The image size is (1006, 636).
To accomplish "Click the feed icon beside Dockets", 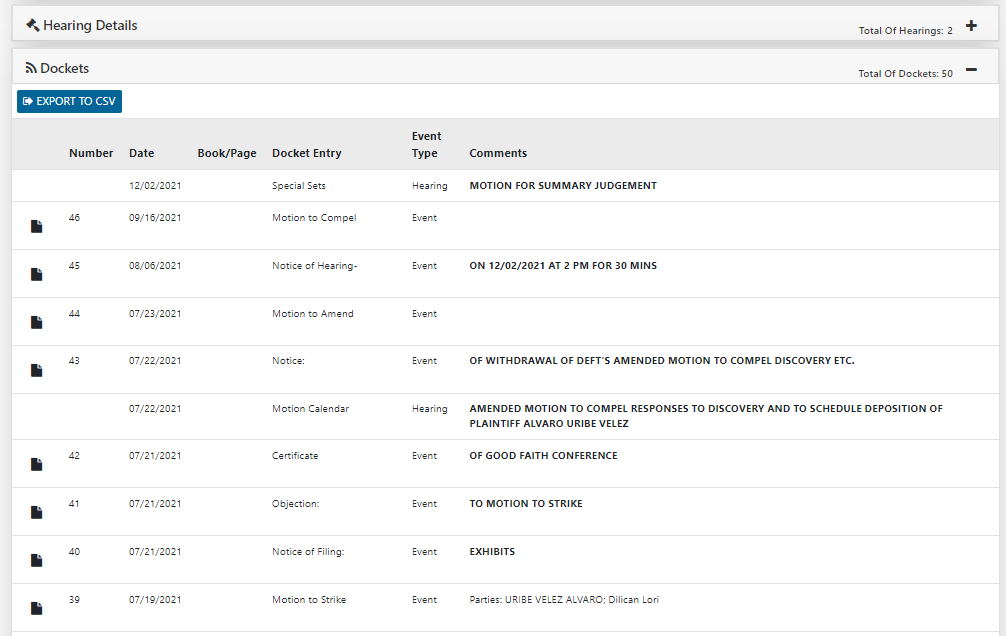I will click(31, 68).
